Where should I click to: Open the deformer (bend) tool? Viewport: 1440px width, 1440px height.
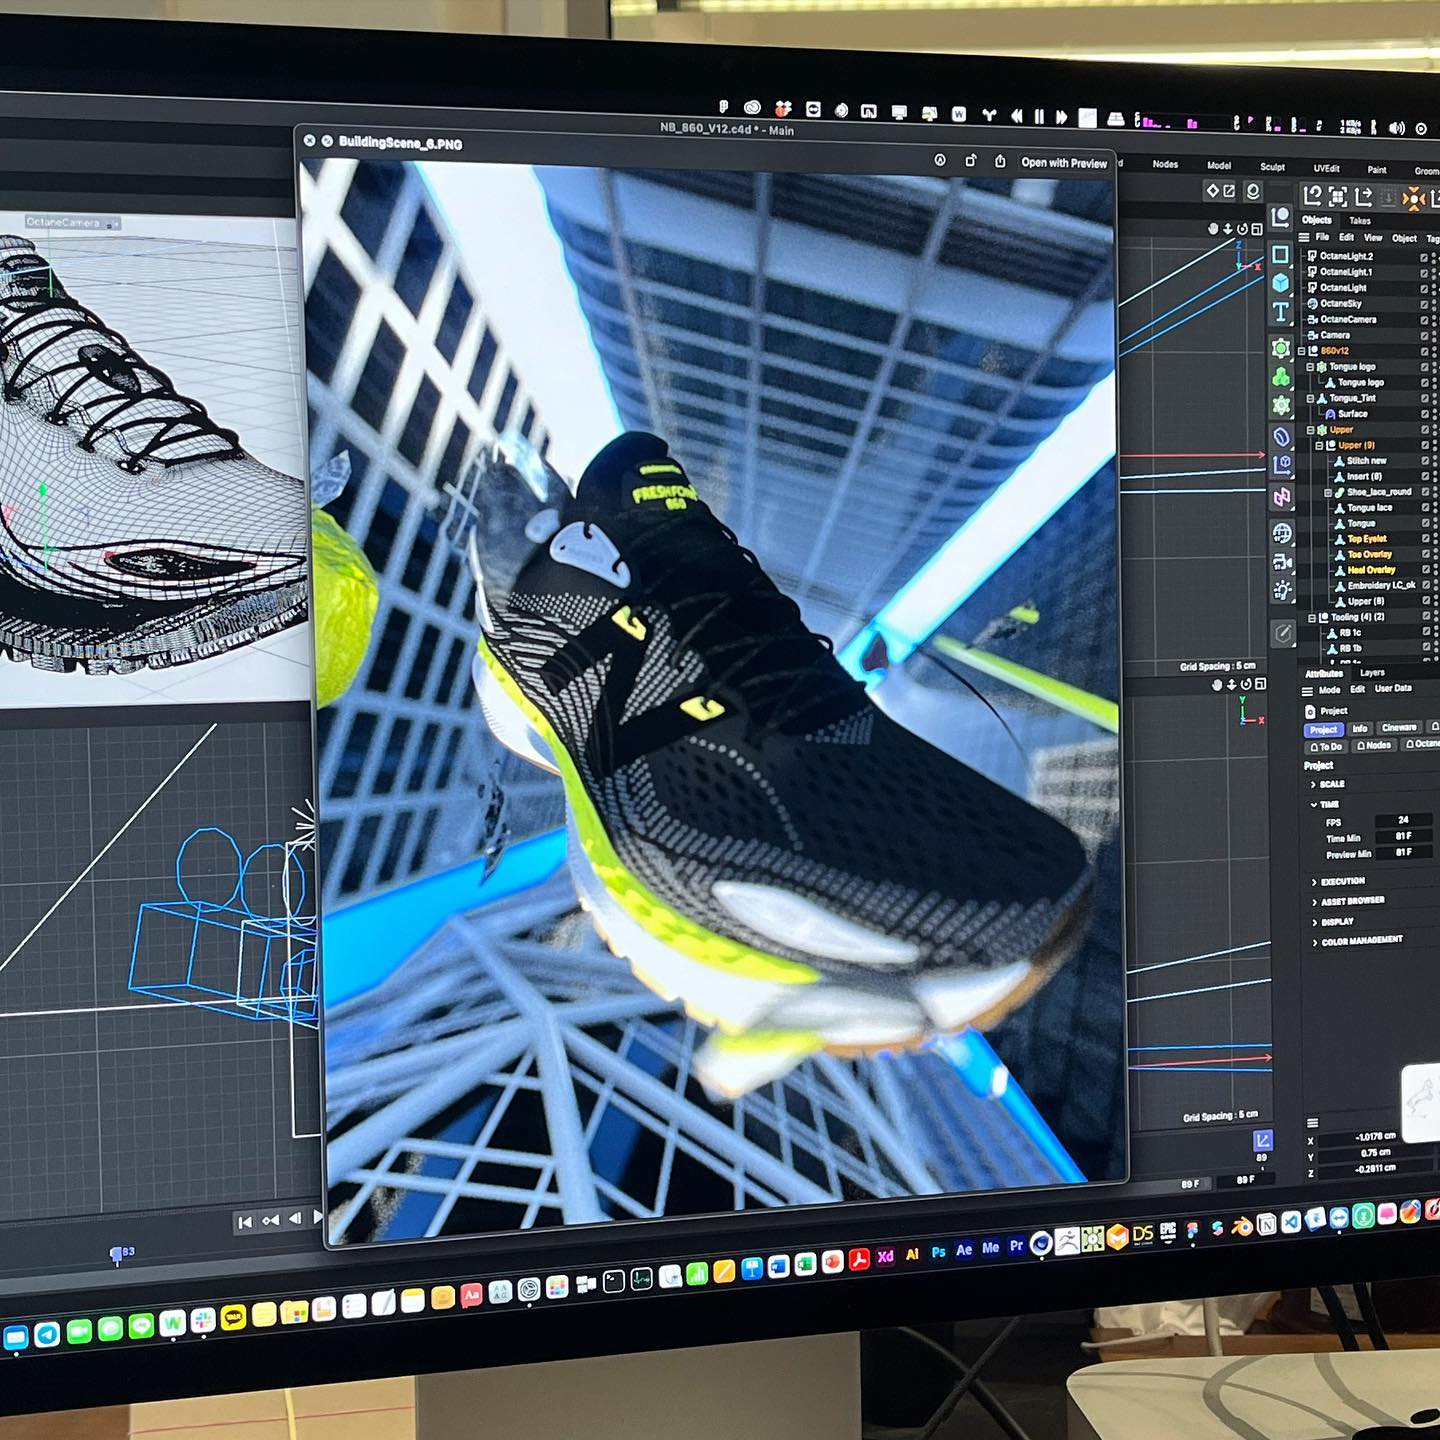point(1282,437)
